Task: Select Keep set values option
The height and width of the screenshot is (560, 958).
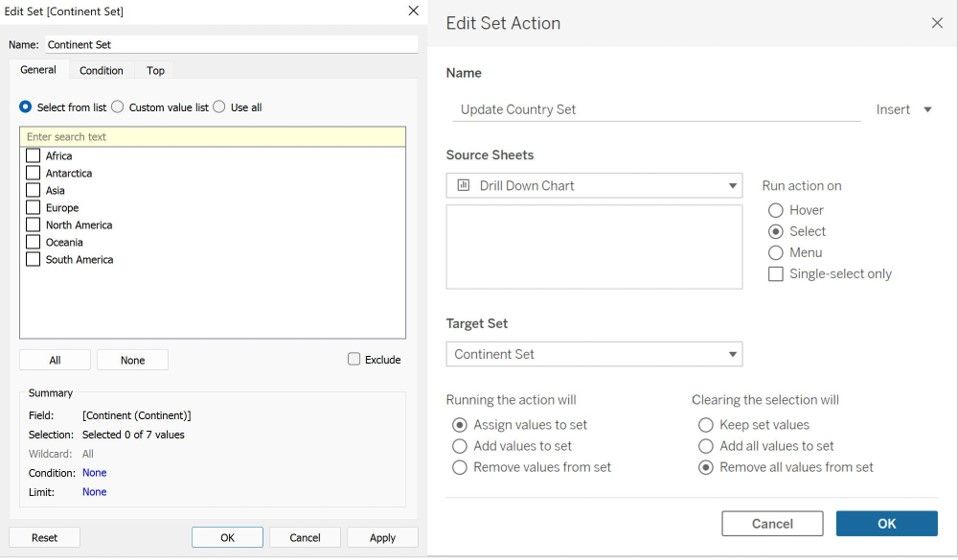Action: pos(706,425)
